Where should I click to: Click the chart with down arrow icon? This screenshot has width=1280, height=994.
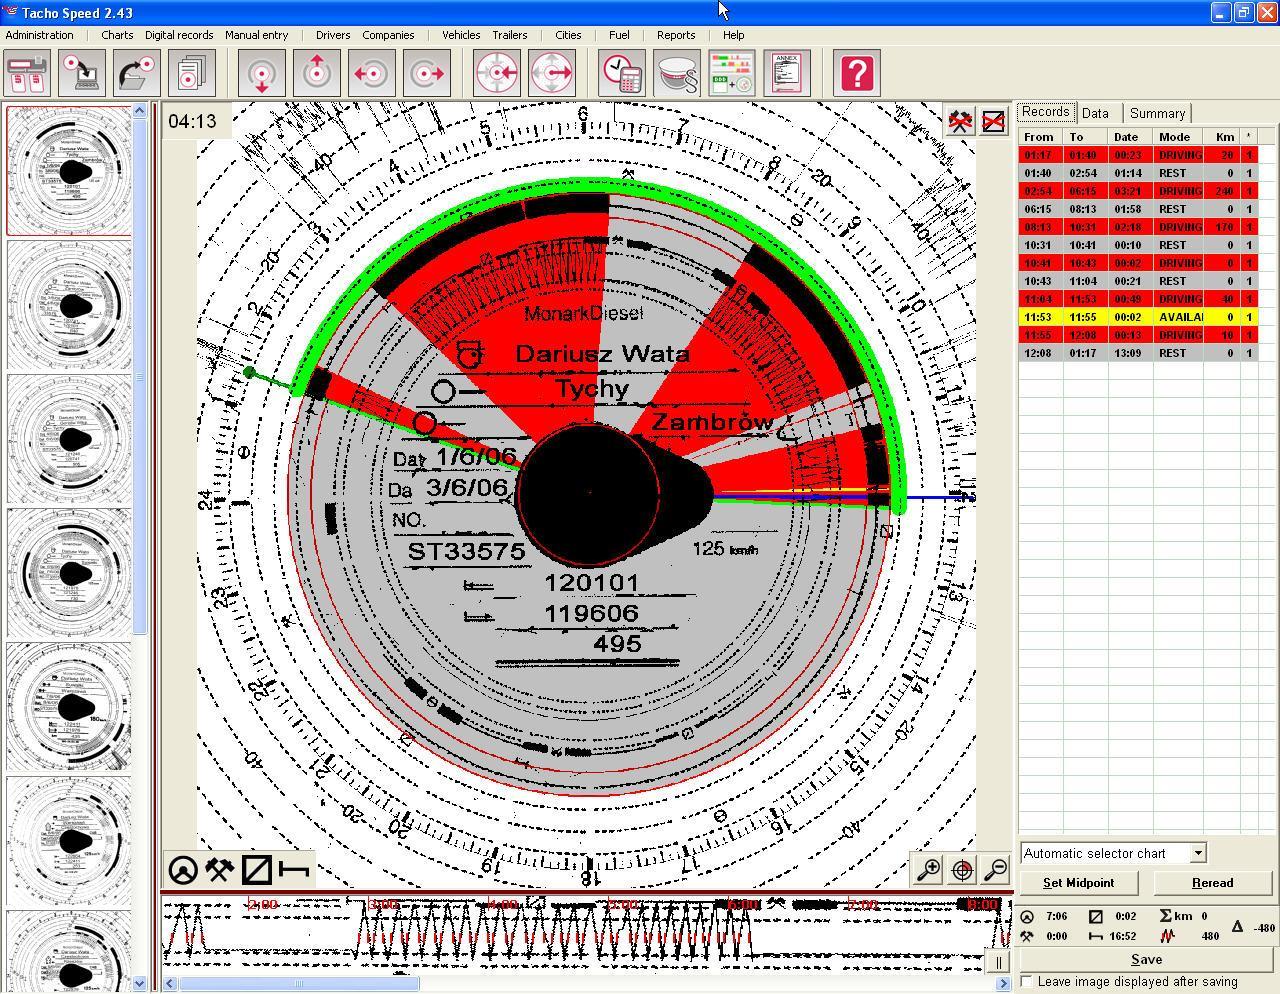pyautogui.click(x=262, y=74)
